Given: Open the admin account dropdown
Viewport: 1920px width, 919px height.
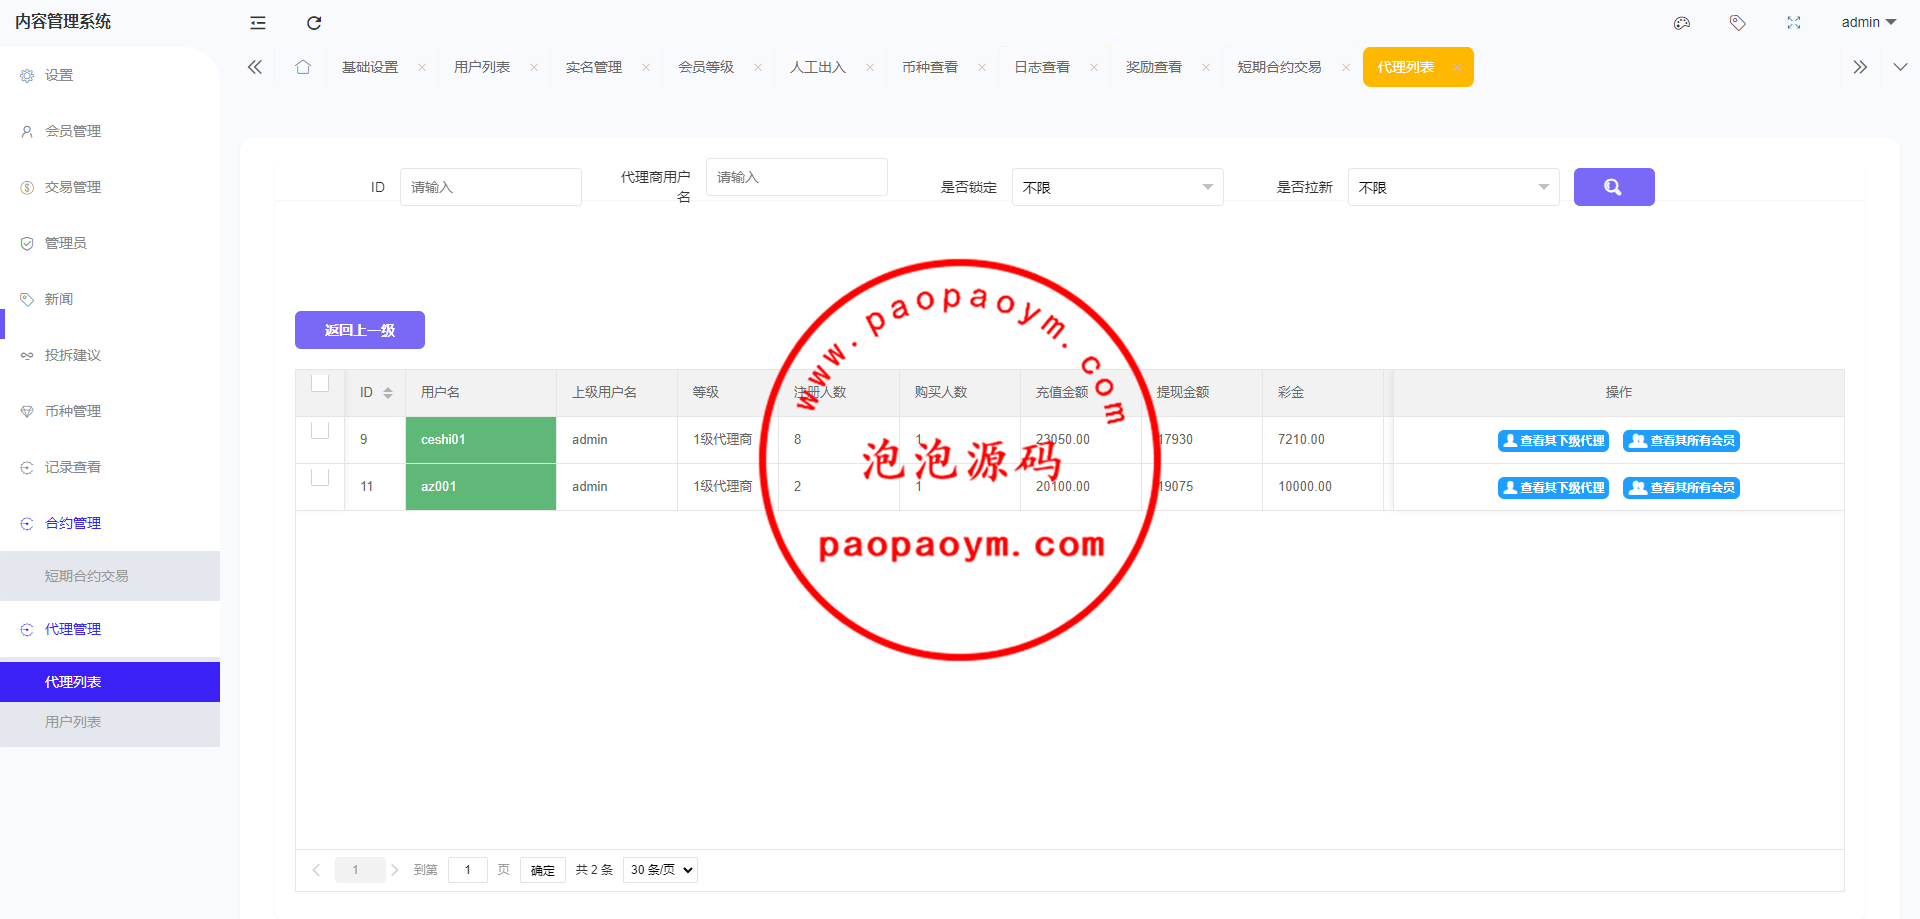Looking at the screenshot, I should tap(1868, 22).
